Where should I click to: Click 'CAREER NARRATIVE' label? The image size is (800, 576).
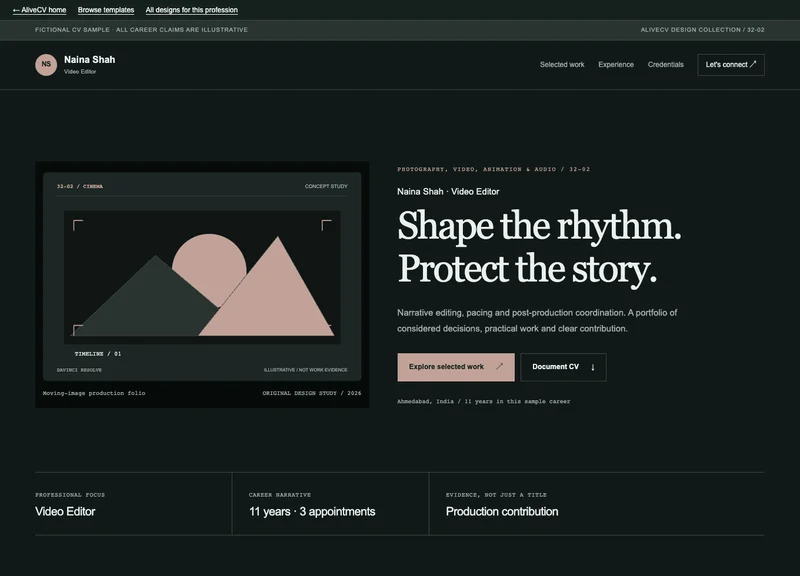[x=280, y=495]
